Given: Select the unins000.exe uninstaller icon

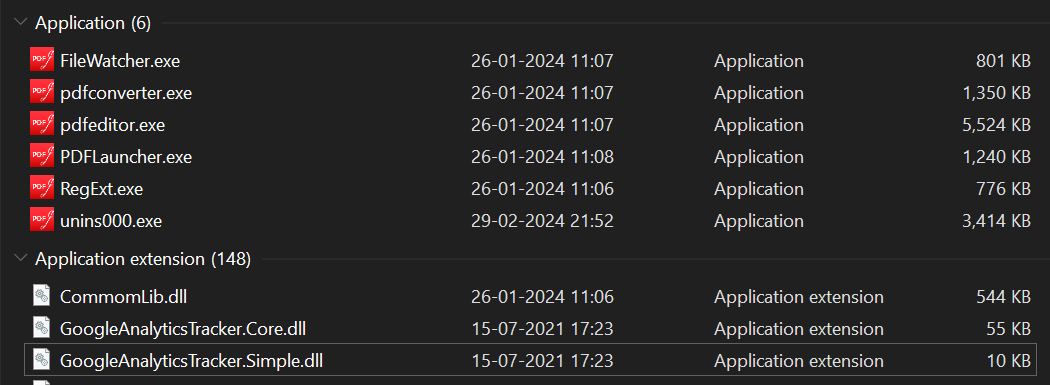Looking at the screenshot, I should [42, 220].
